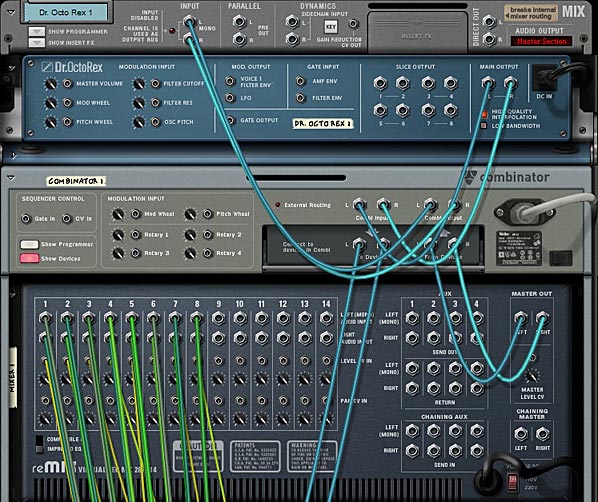Viewport: 598px width, 502px height.
Task: Click the Dynamics Sidechain Input L jack
Action: coord(292,22)
